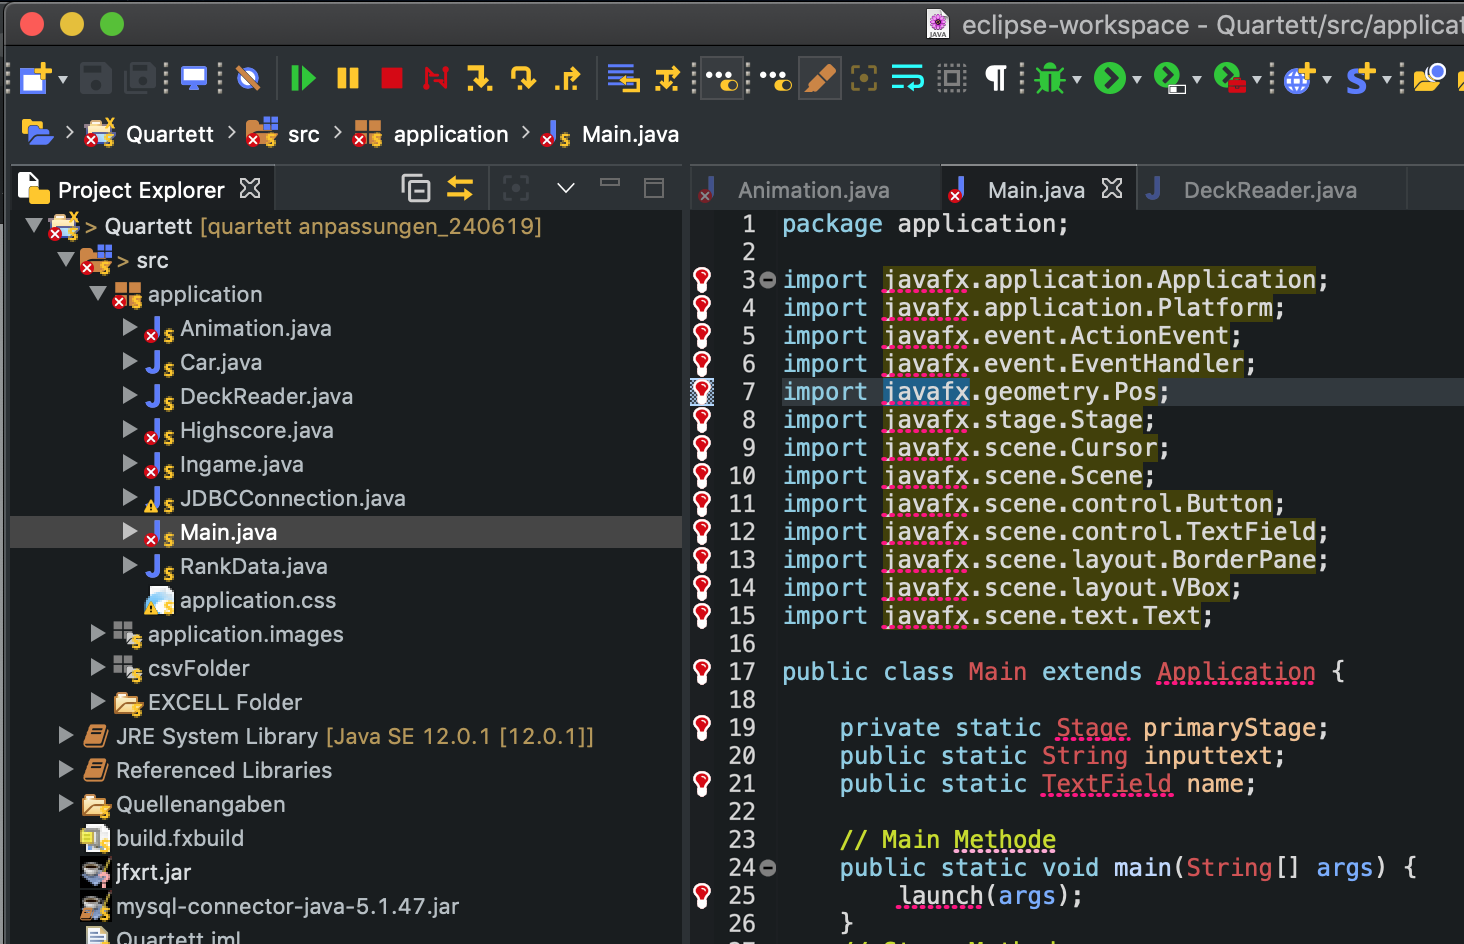The height and width of the screenshot is (944, 1464).
Task: Click Quartett in the breadcrumb path
Action: coord(169,134)
